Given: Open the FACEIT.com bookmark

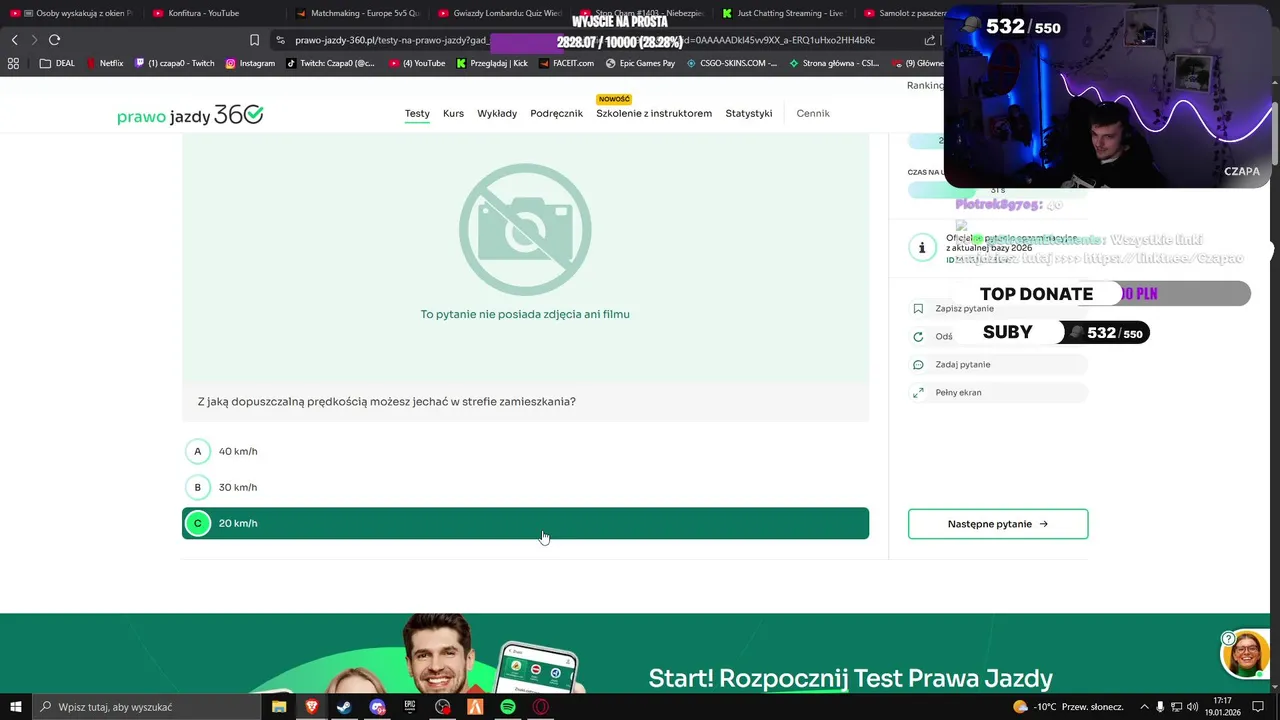Looking at the screenshot, I should click(566, 63).
